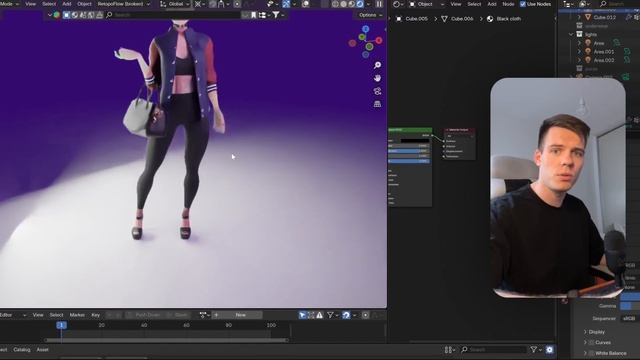Screen dimensions: 640x360
Task: Open shader editor Node menu
Action: click(508, 4)
